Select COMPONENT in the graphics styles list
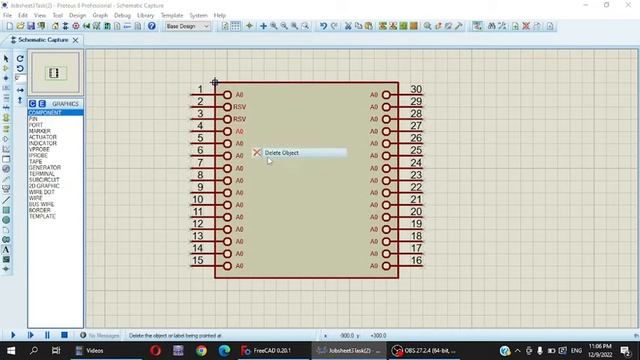 56,112
